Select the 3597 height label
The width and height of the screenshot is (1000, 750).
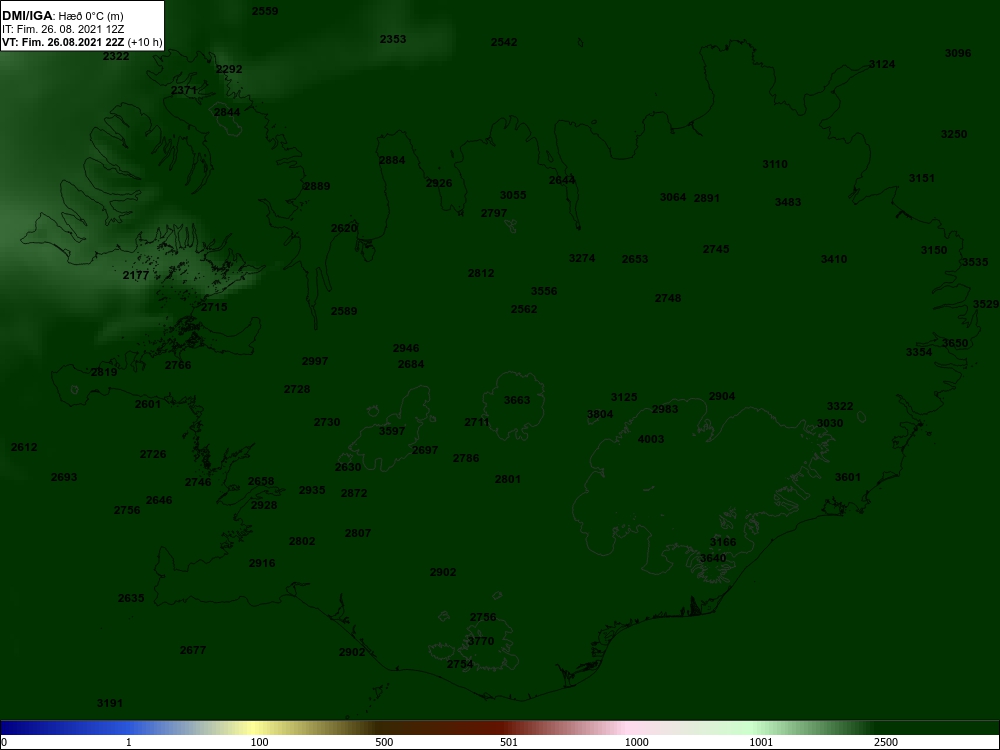coord(392,431)
